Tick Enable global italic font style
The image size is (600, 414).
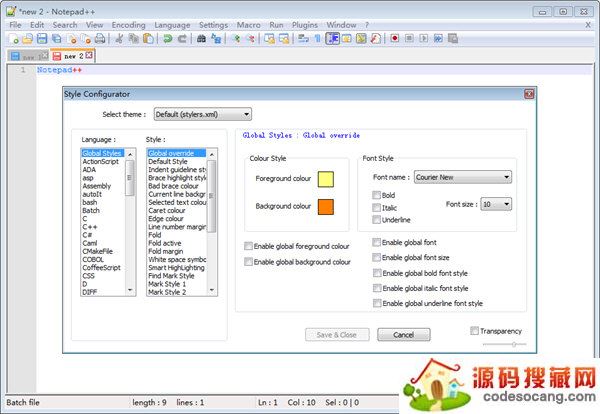coord(377,288)
